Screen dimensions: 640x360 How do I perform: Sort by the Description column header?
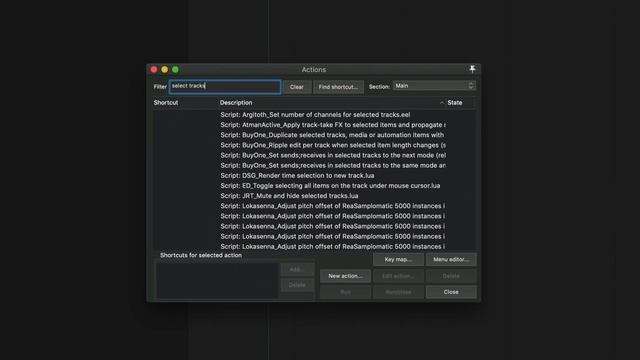coord(236,102)
